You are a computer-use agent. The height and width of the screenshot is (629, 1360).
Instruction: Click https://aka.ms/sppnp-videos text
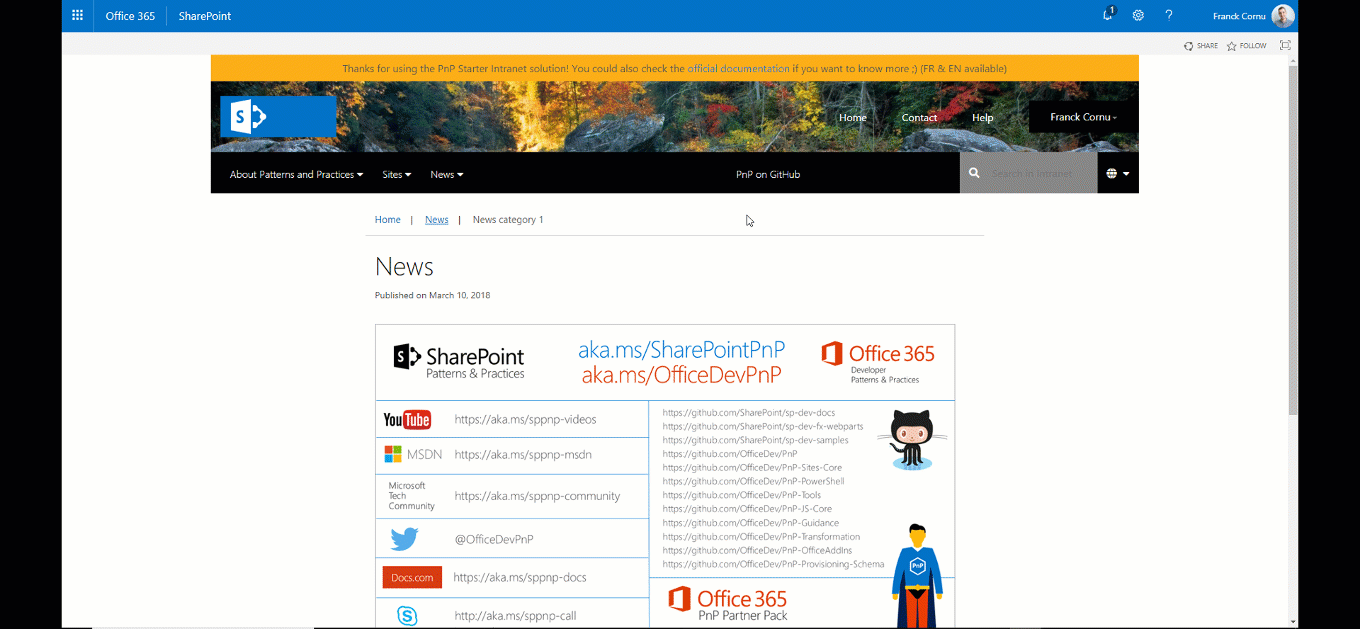525,420
